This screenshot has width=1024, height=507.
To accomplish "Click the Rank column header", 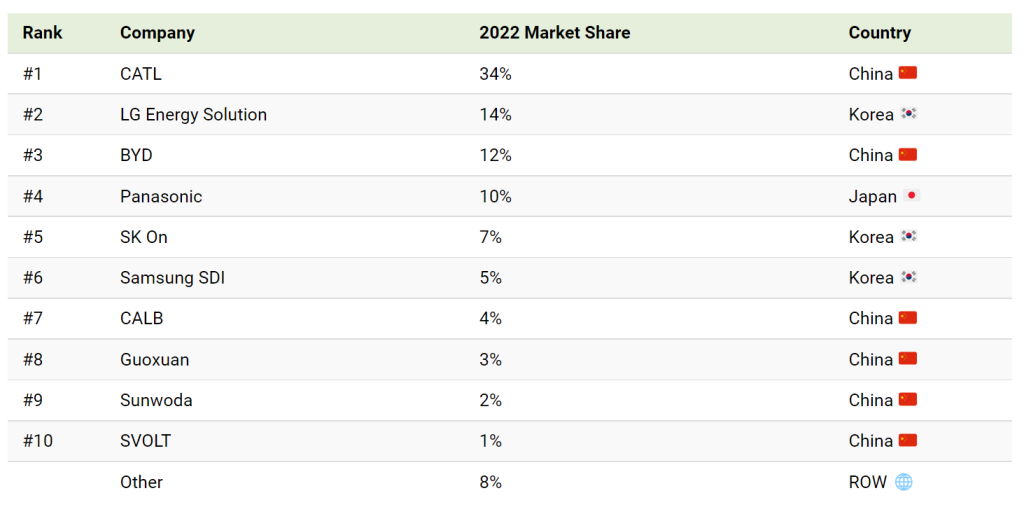I will [x=42, y=33].
